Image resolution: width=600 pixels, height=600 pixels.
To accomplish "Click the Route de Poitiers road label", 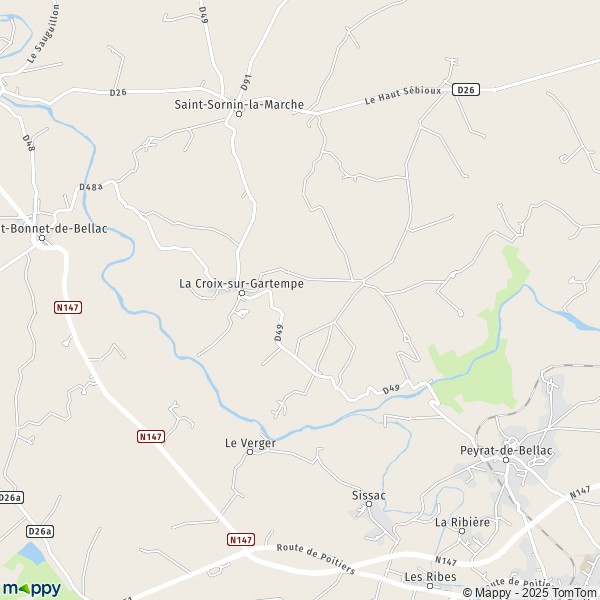I will point(316,559).
